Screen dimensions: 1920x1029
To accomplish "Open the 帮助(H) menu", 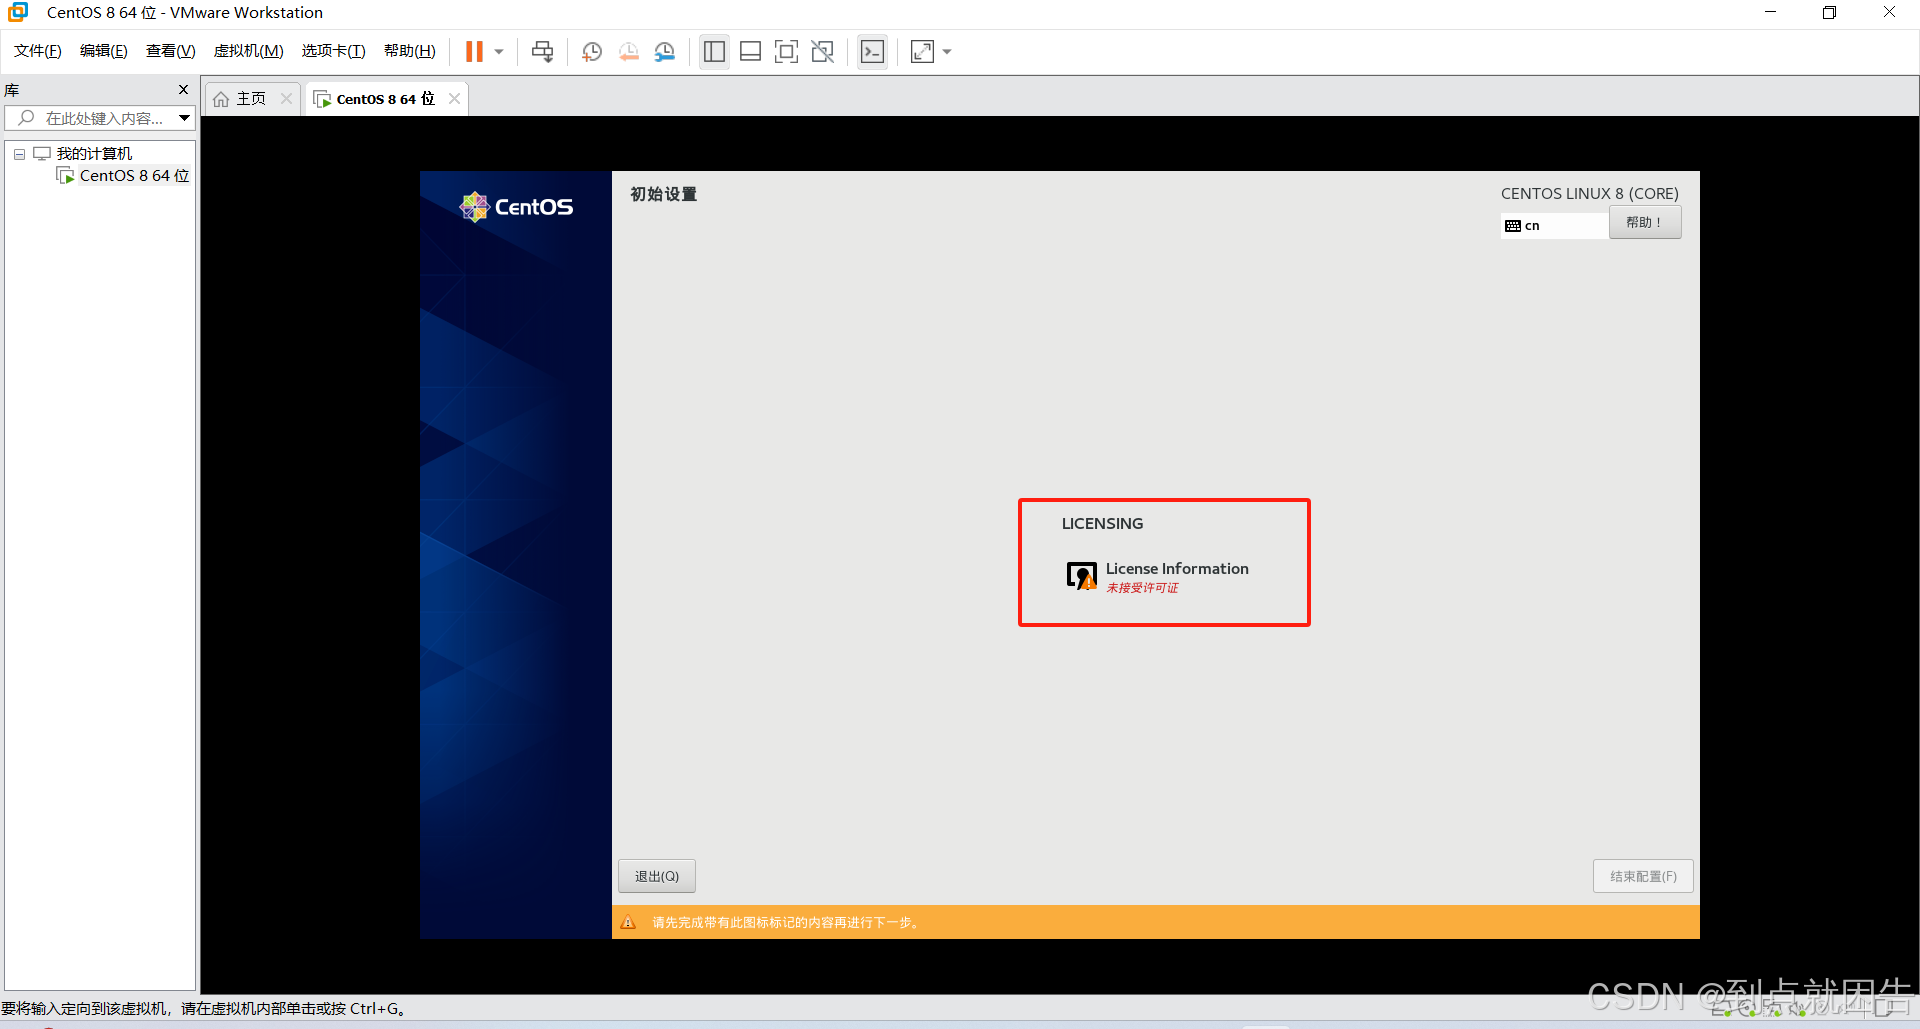I will tap(409, 51).
